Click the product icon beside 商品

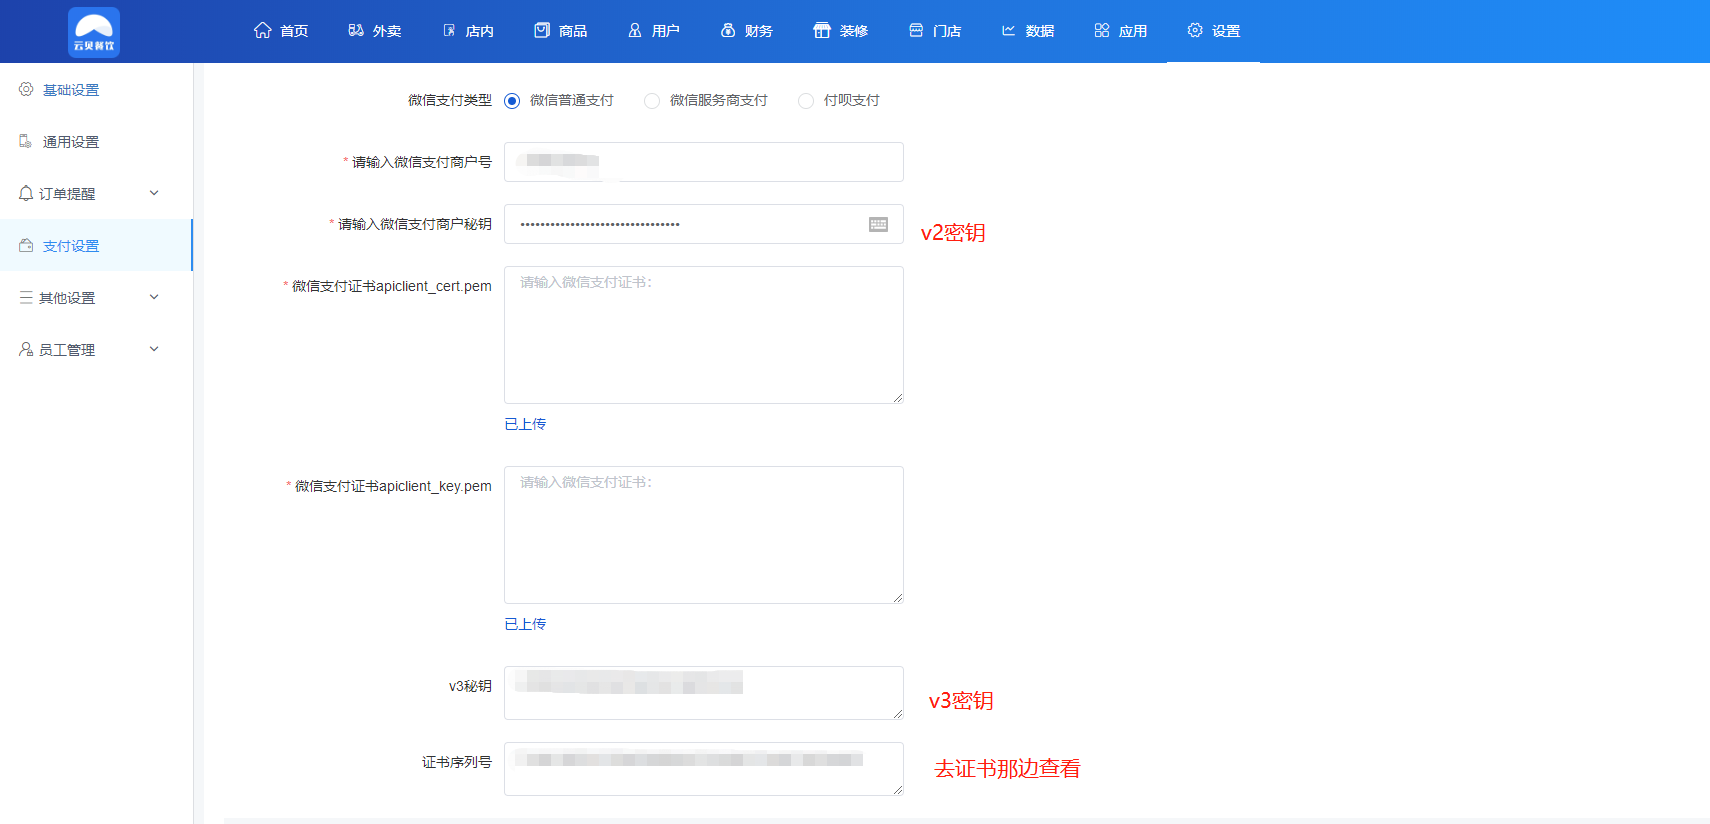coord(542,30)
